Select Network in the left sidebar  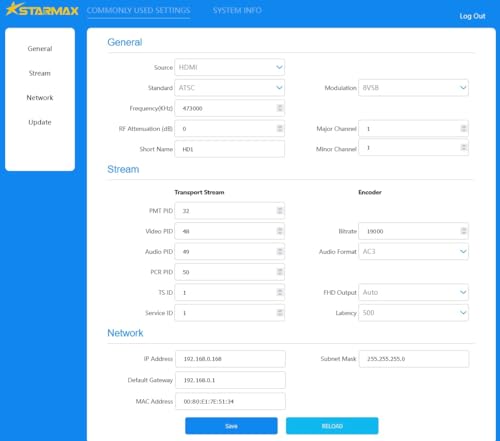point(40,98)
